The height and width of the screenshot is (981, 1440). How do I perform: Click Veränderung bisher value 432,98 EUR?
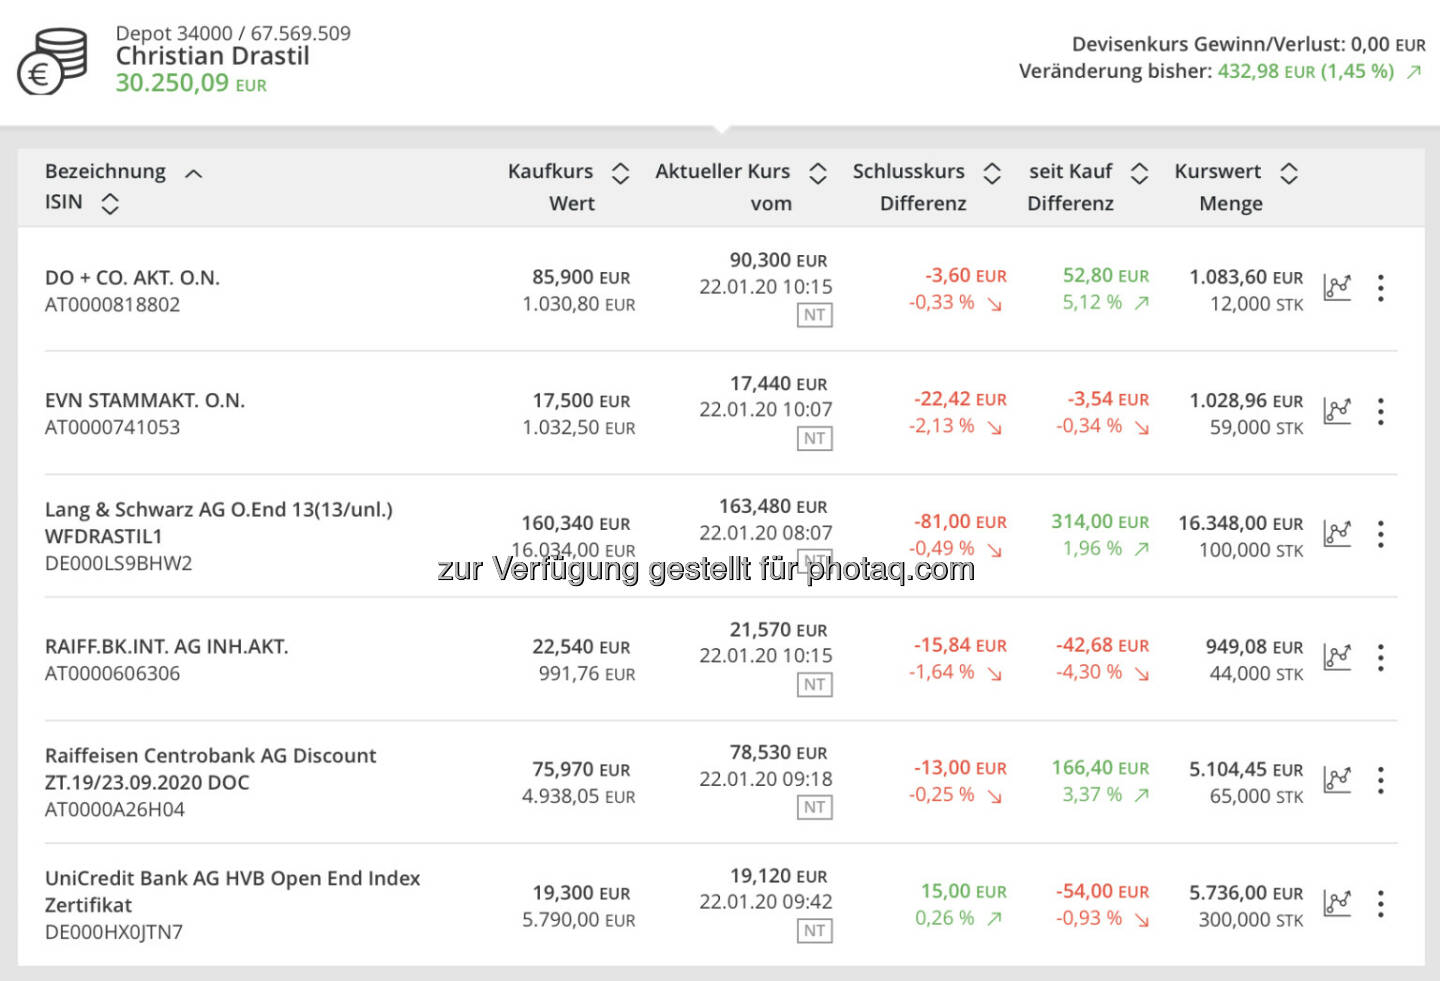(1266, 71)
